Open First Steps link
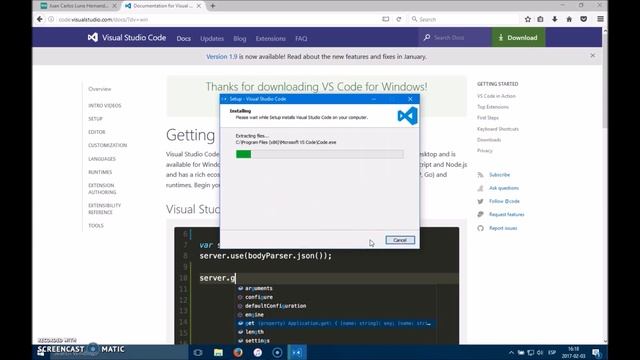Image resolution: width=640 pixels, height=360 pixels. [x=488, y=118]
